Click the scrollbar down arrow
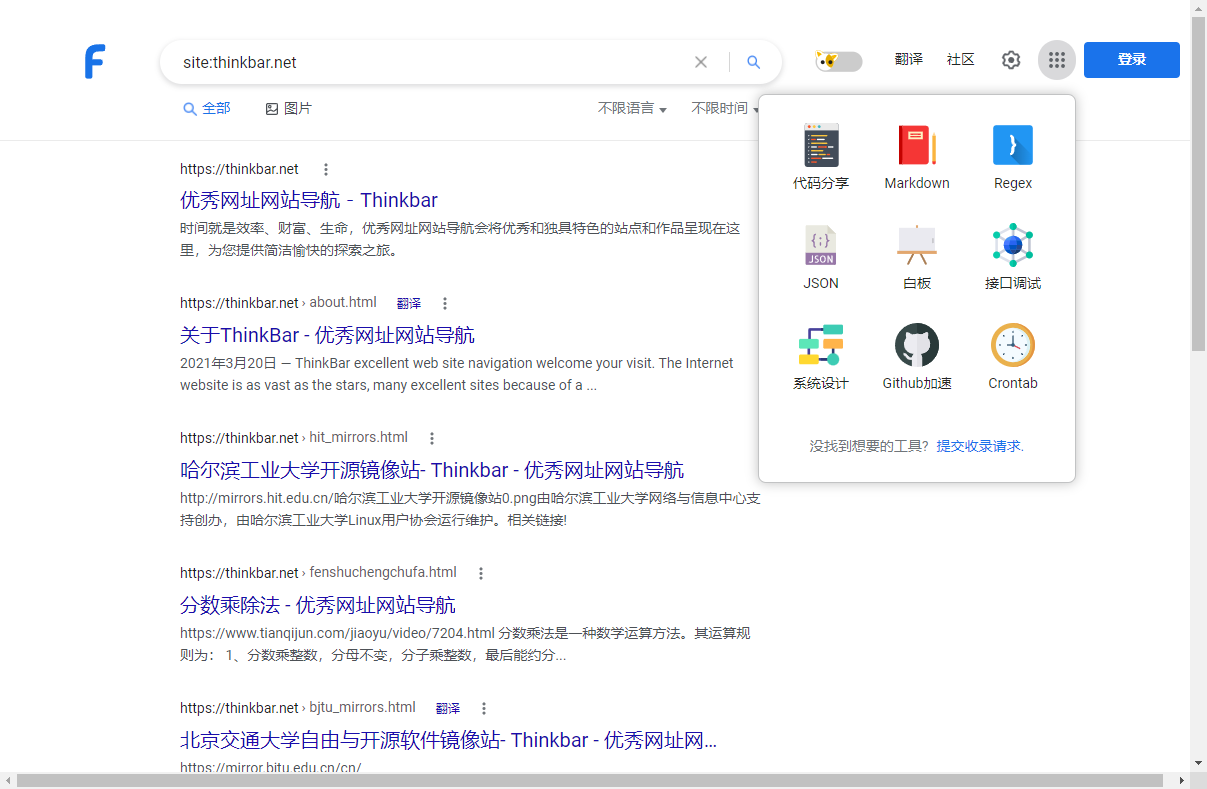The image size is (1207, 789). pos(1198,764)
